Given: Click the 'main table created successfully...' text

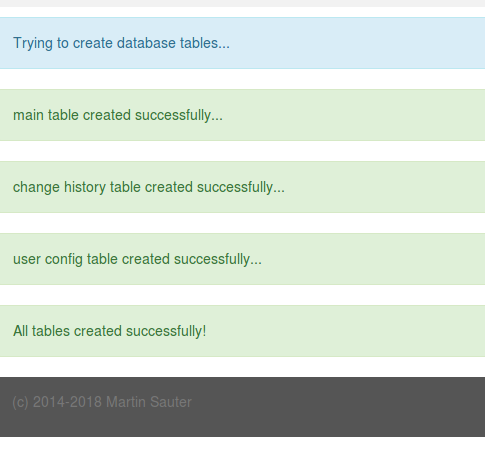Looking at the screenshot, I should tap(118, 115).
